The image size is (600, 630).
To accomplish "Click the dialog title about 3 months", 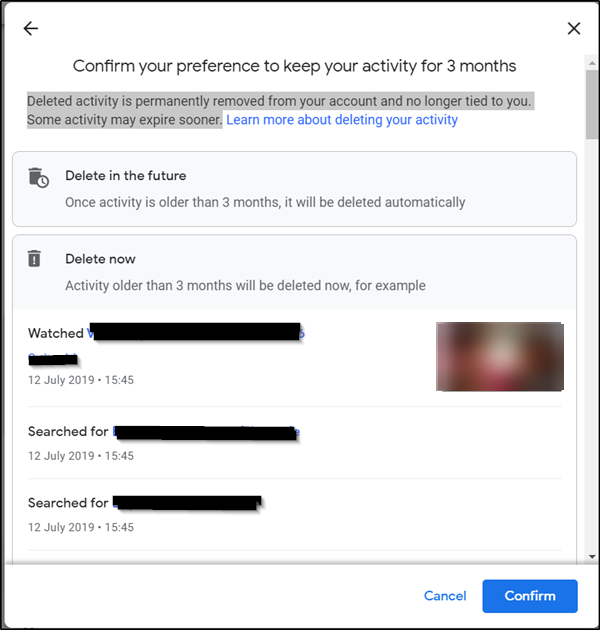I will click(295, 67).
